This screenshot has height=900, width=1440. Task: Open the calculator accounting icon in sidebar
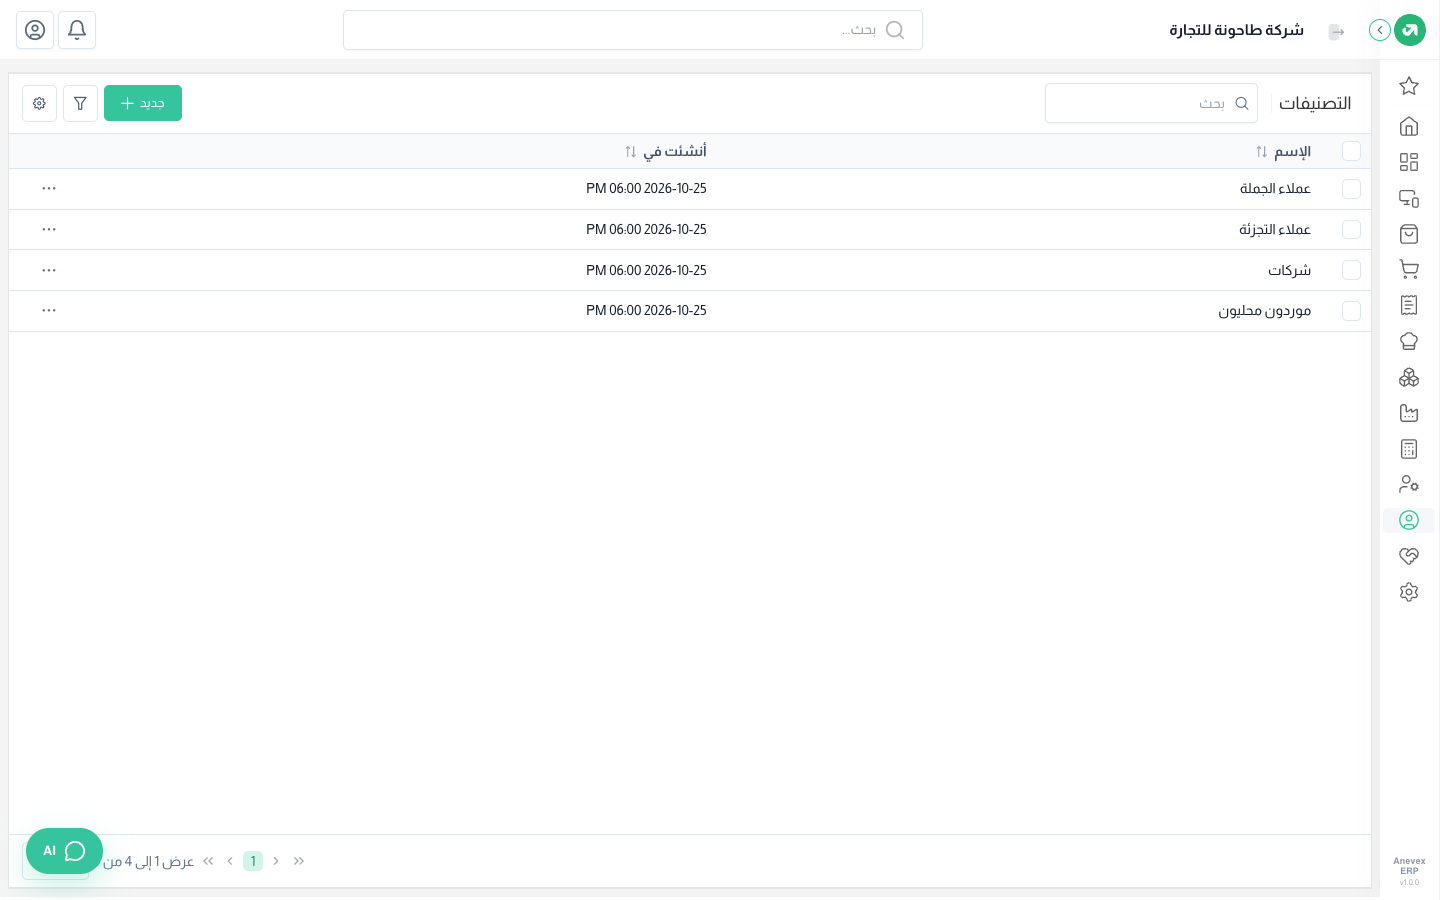click(1409, 449)
